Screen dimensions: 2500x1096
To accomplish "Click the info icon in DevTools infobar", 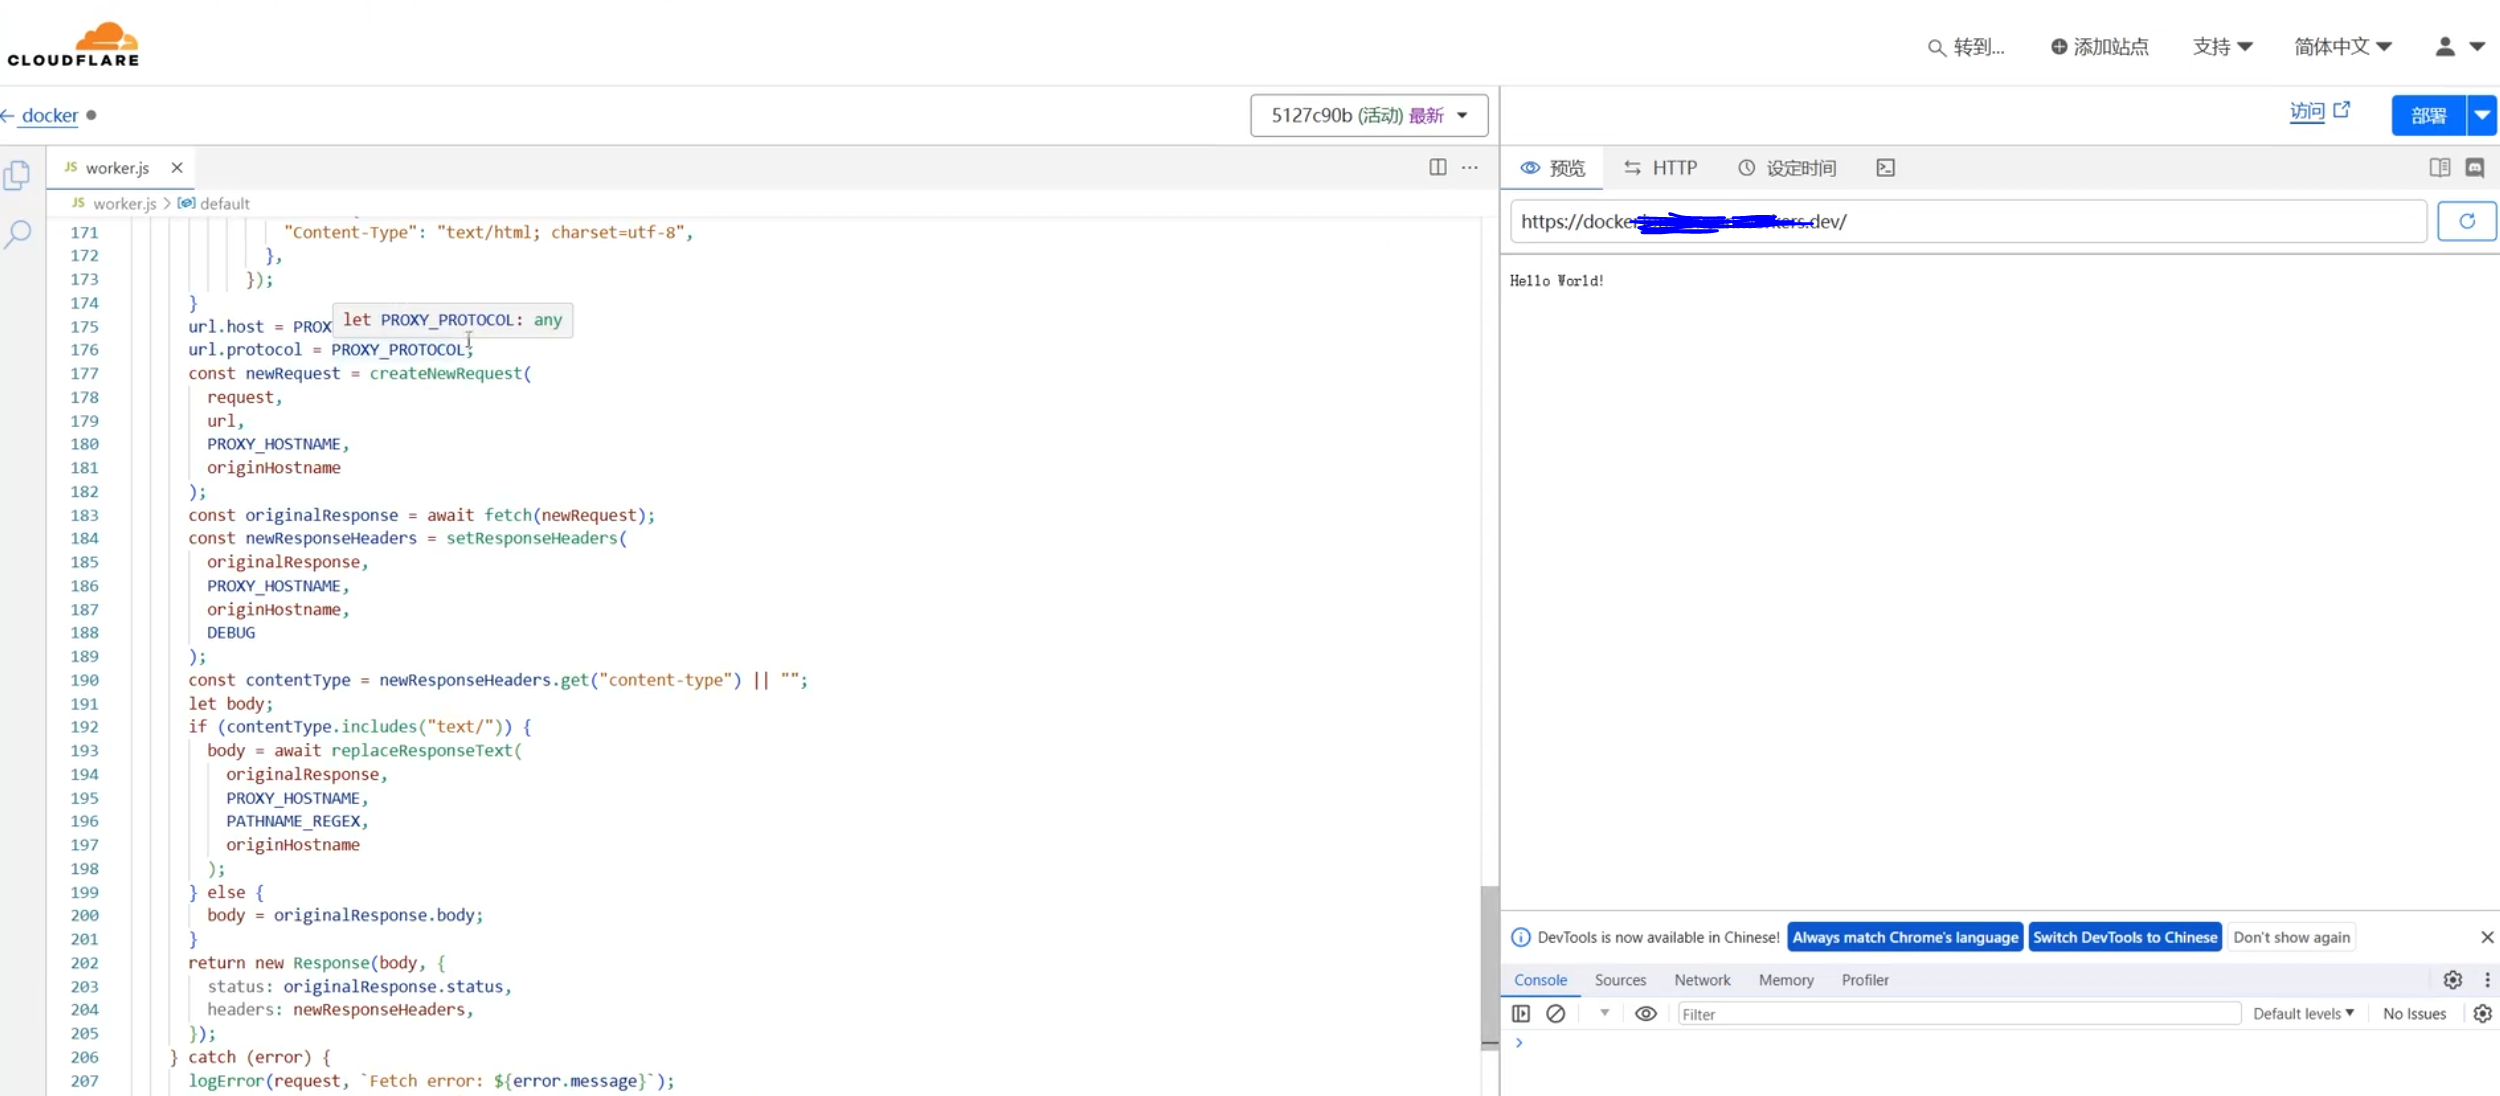I will tap(1520, 937).
